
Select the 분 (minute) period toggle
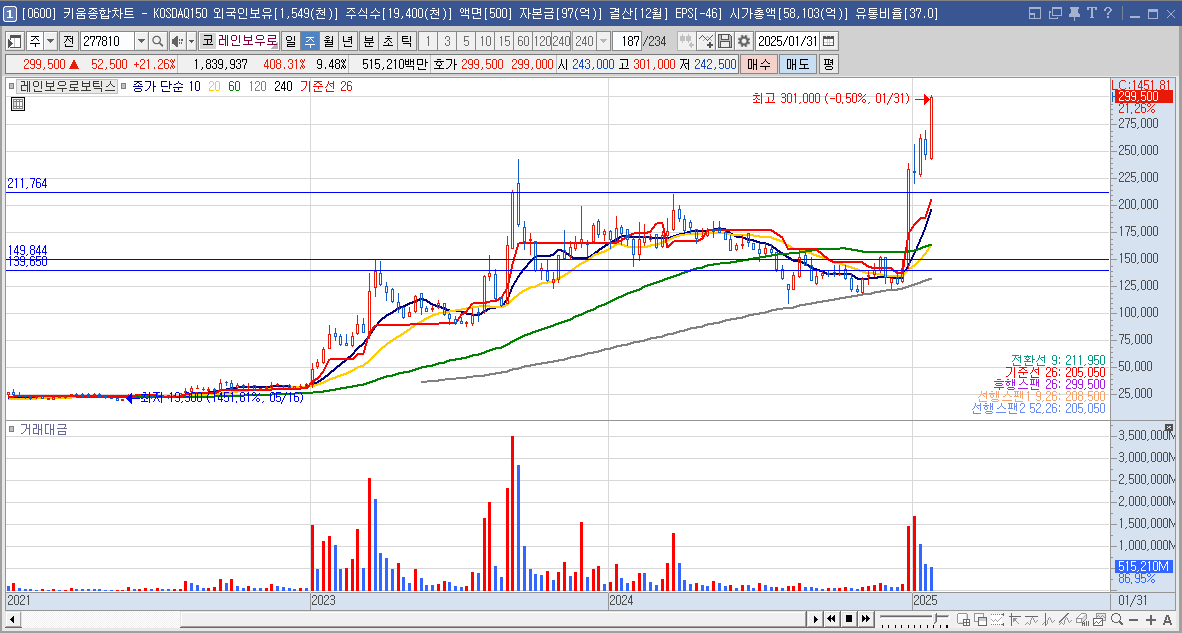369,41
